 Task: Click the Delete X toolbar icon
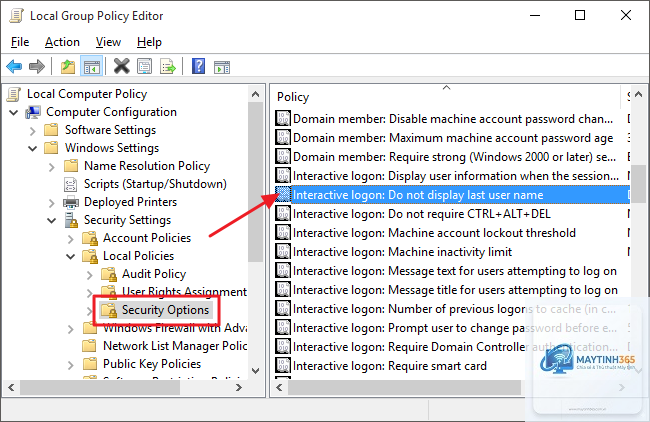click(121, 66)
